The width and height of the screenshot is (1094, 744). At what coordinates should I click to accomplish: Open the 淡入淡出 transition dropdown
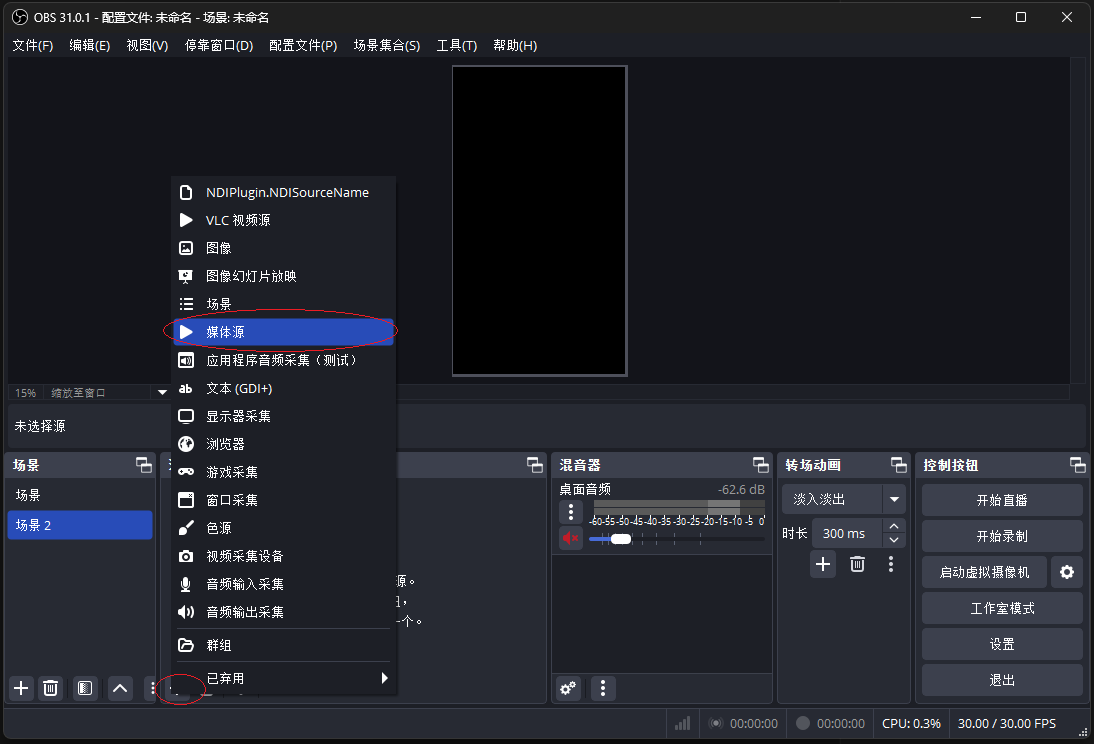coord(843,498)
